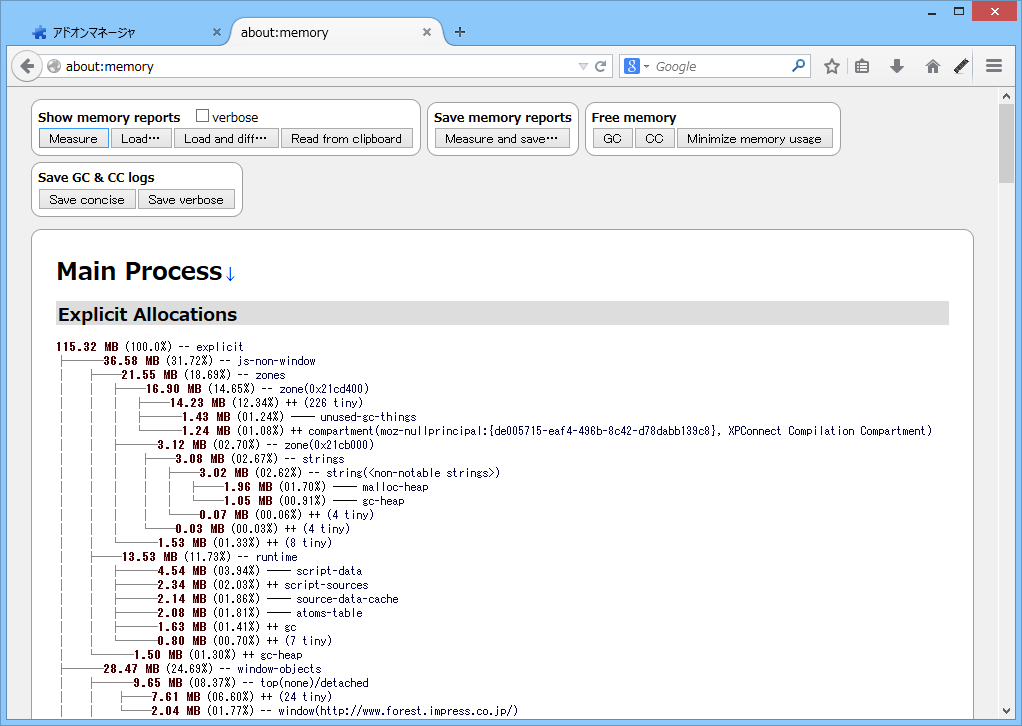Click the page identity globe icon

pyautogui.click(x=54, y=66)
